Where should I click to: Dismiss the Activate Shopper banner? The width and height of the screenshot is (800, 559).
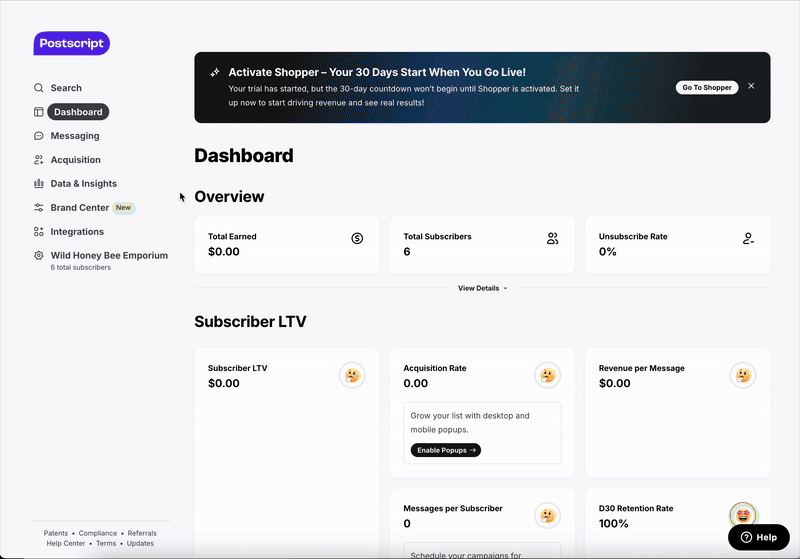tap(751, 86)
